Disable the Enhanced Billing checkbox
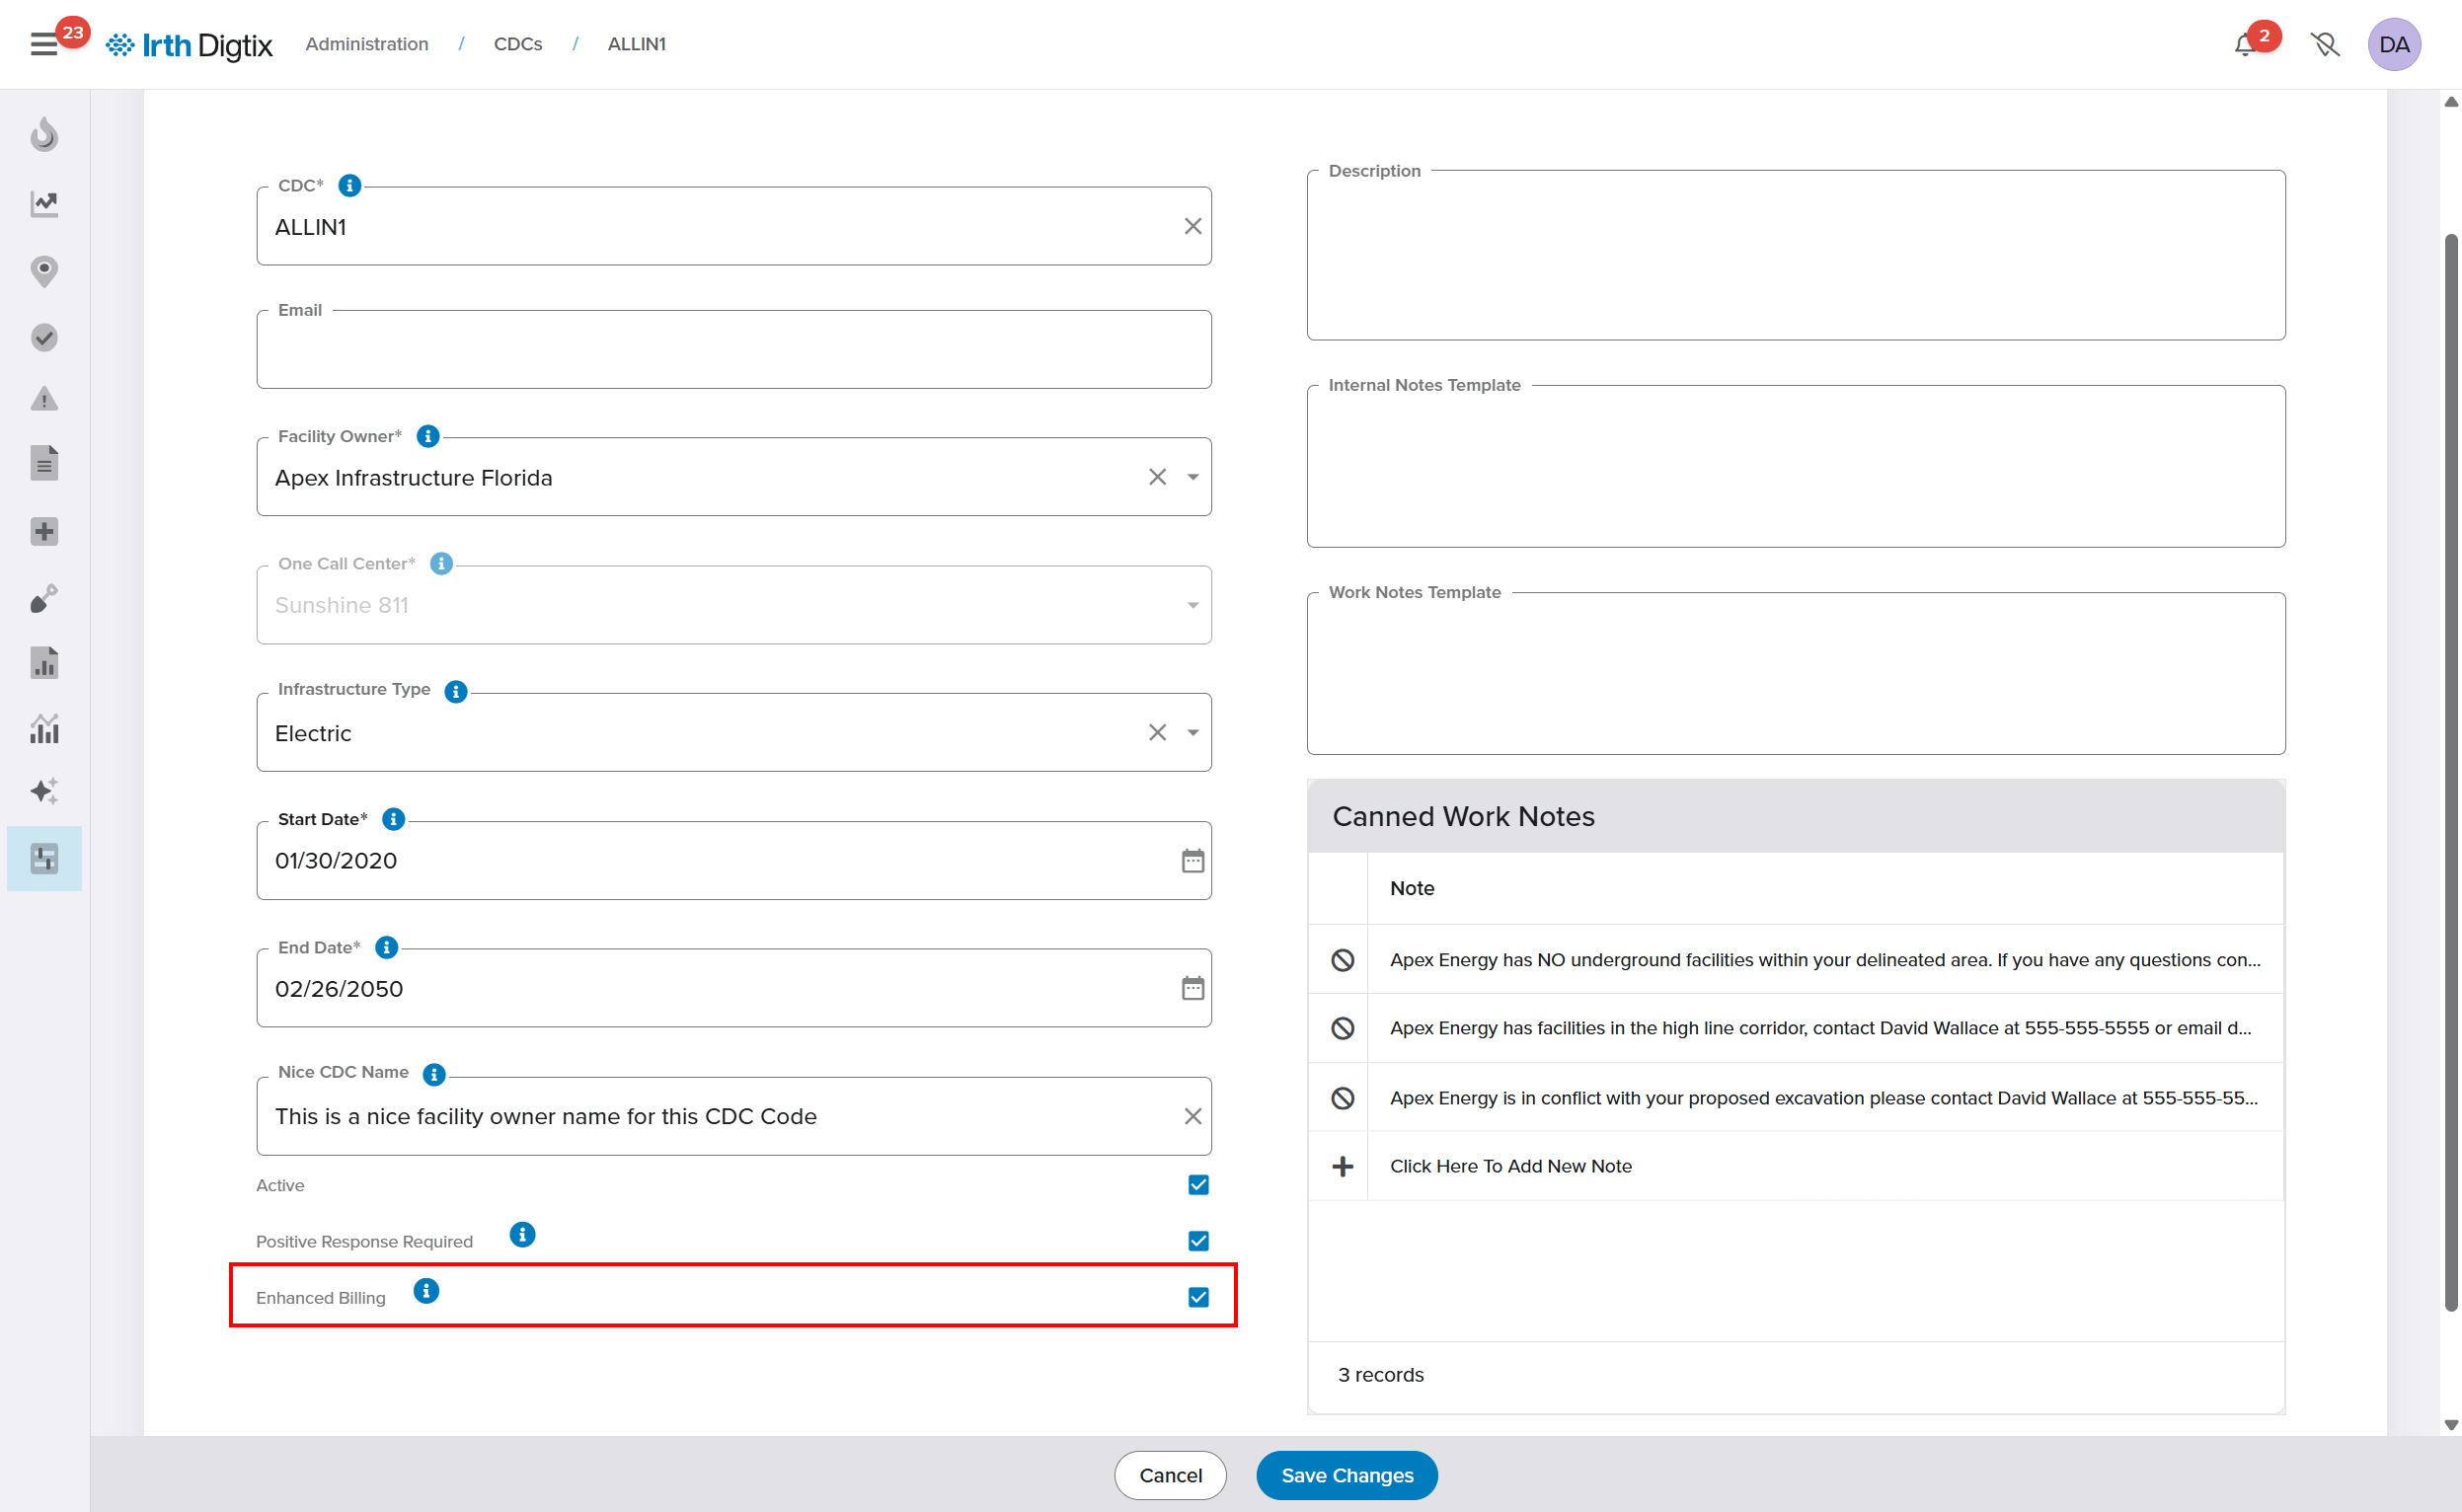 pyautogui.click(x=1198, y=1297)
